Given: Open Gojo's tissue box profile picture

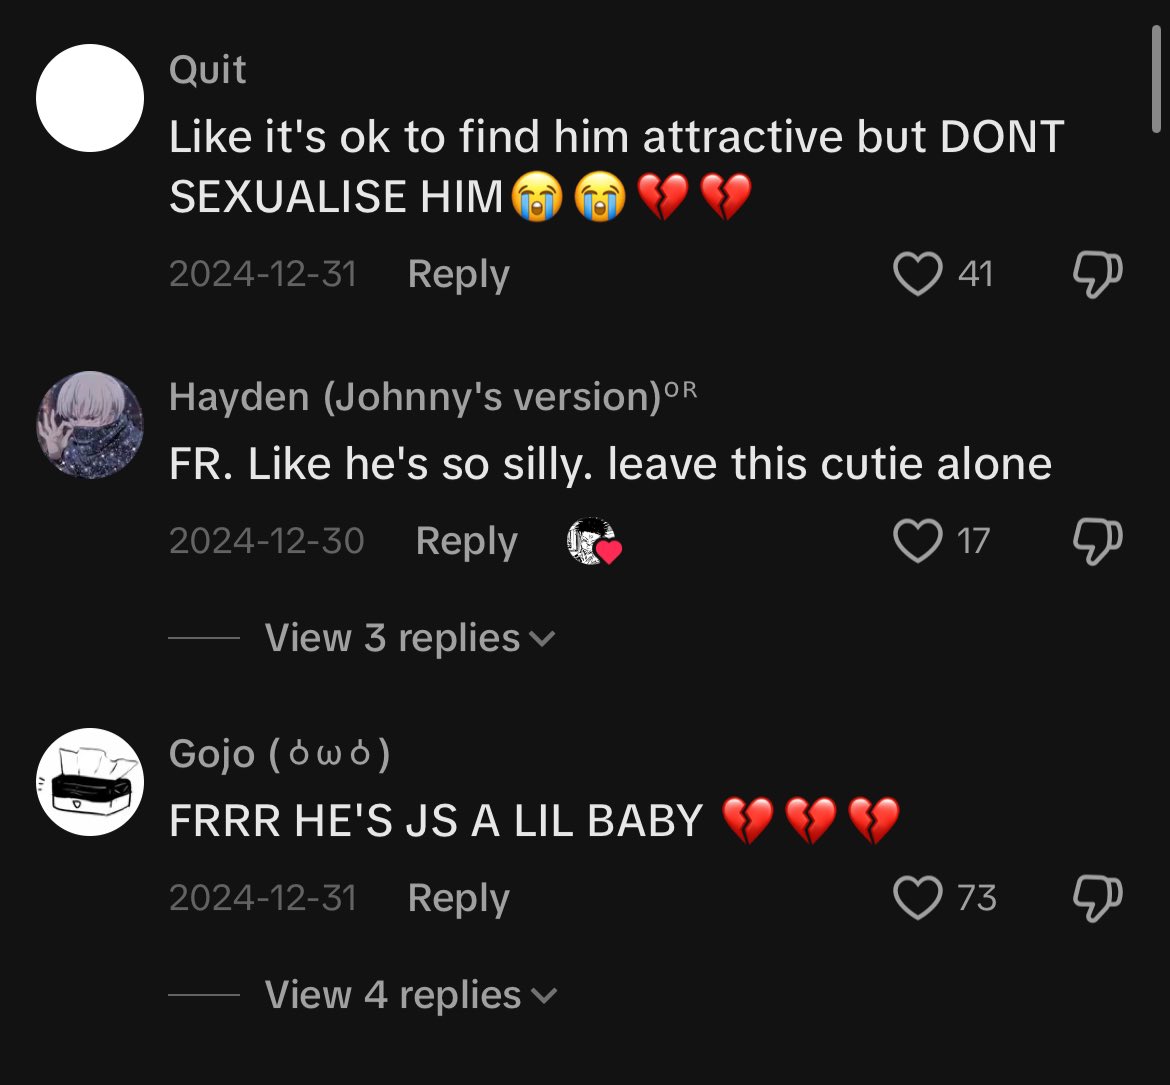Looking at the screenshot, I should pos(90,782).
